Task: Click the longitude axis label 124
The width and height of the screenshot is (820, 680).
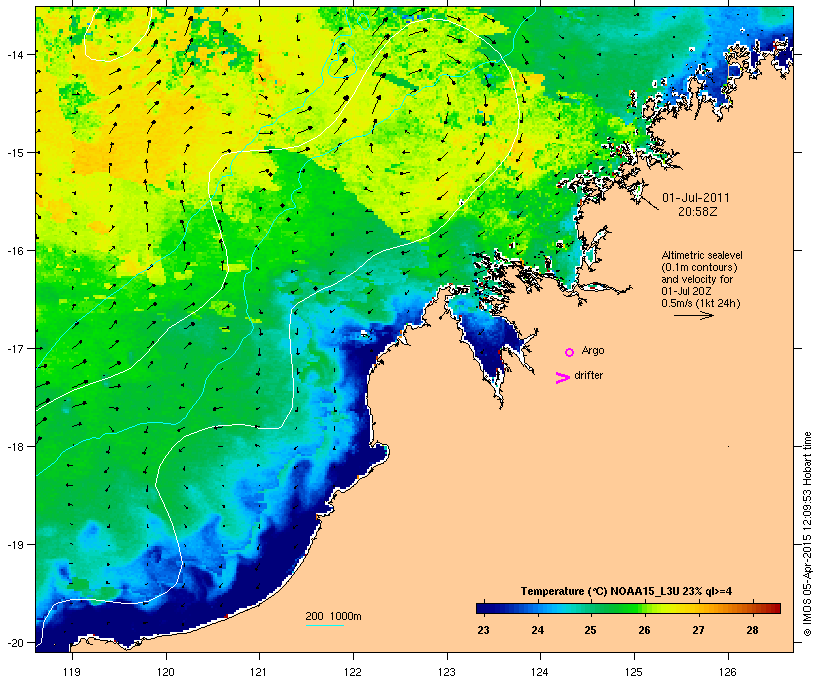Action: [x=540, y=672]
